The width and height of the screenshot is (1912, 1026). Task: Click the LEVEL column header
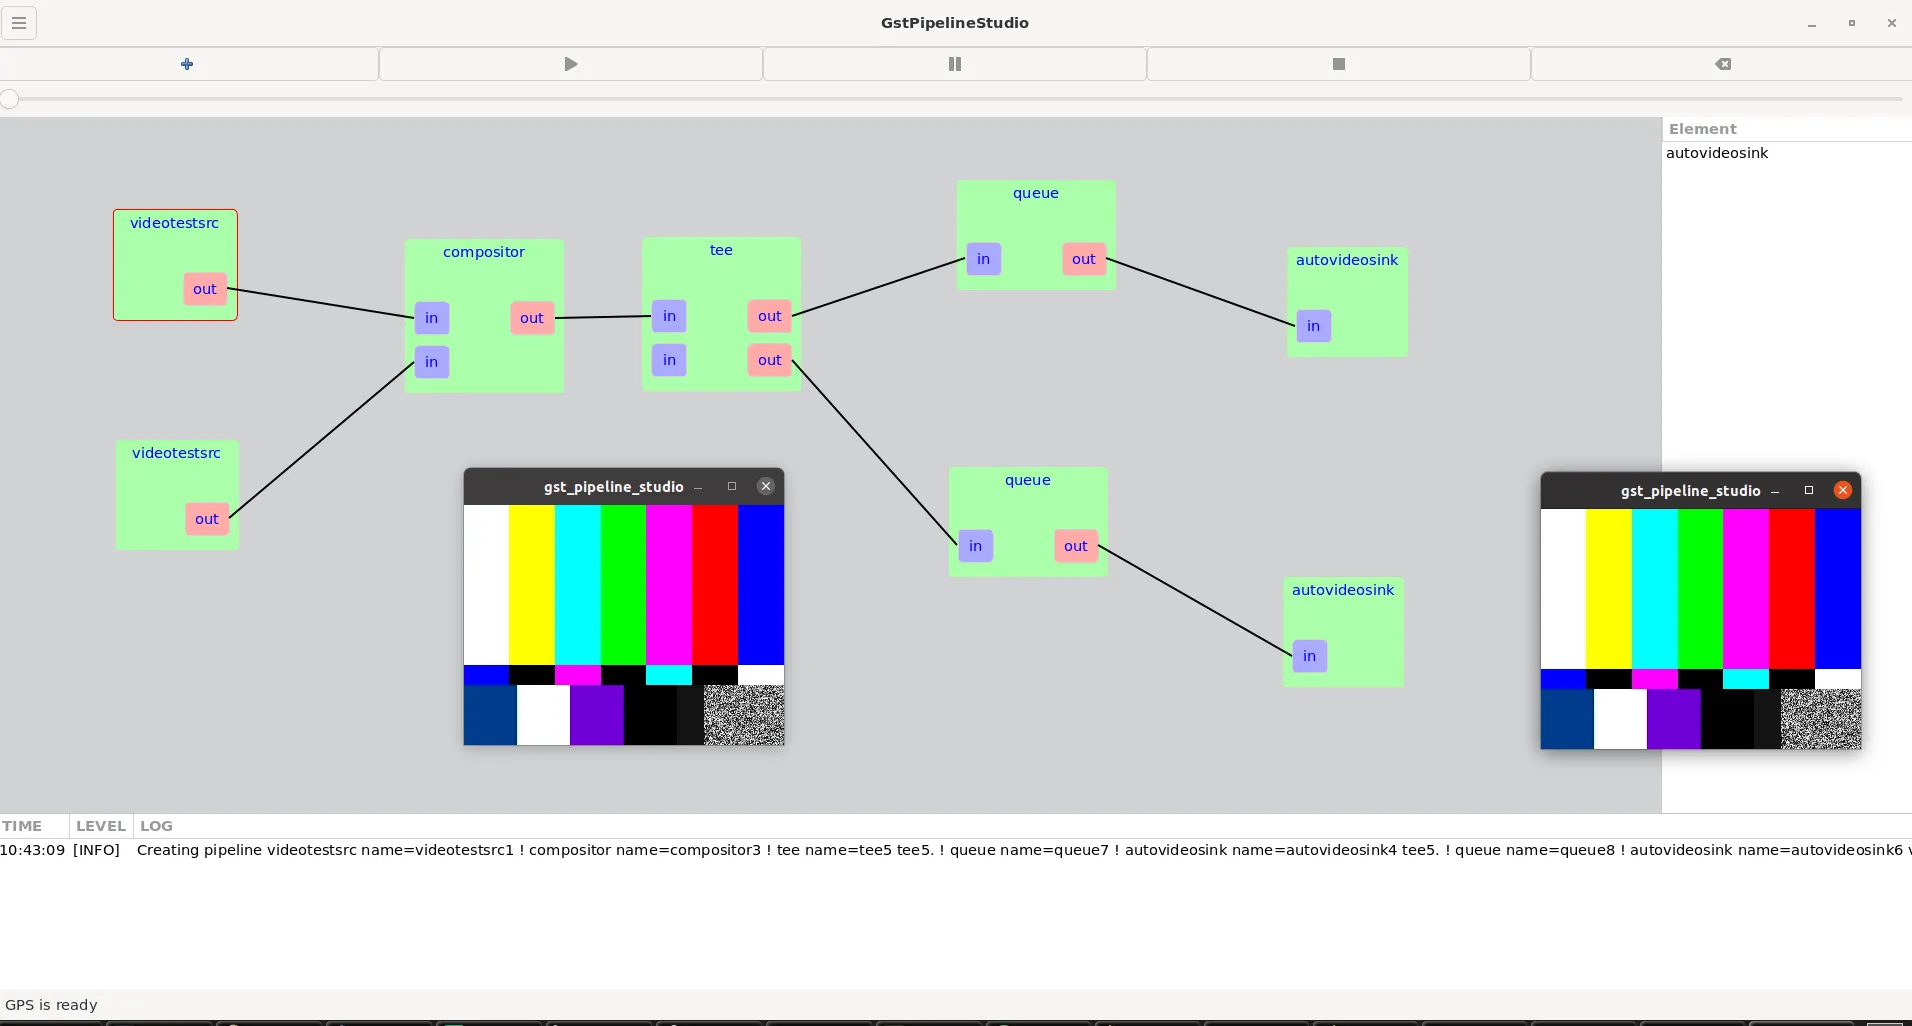101,826
